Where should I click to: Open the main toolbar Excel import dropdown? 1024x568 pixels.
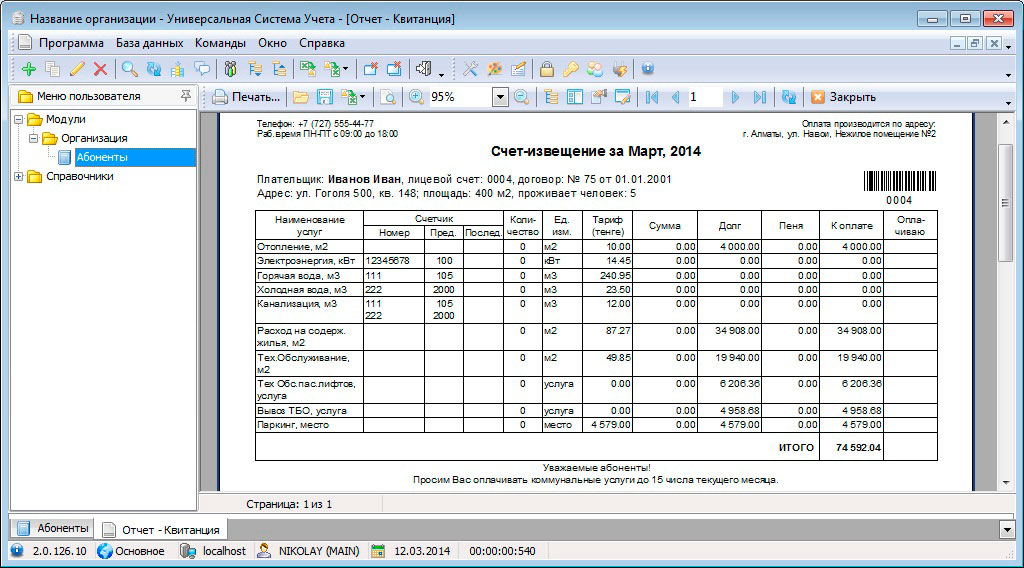pos(345,69)
